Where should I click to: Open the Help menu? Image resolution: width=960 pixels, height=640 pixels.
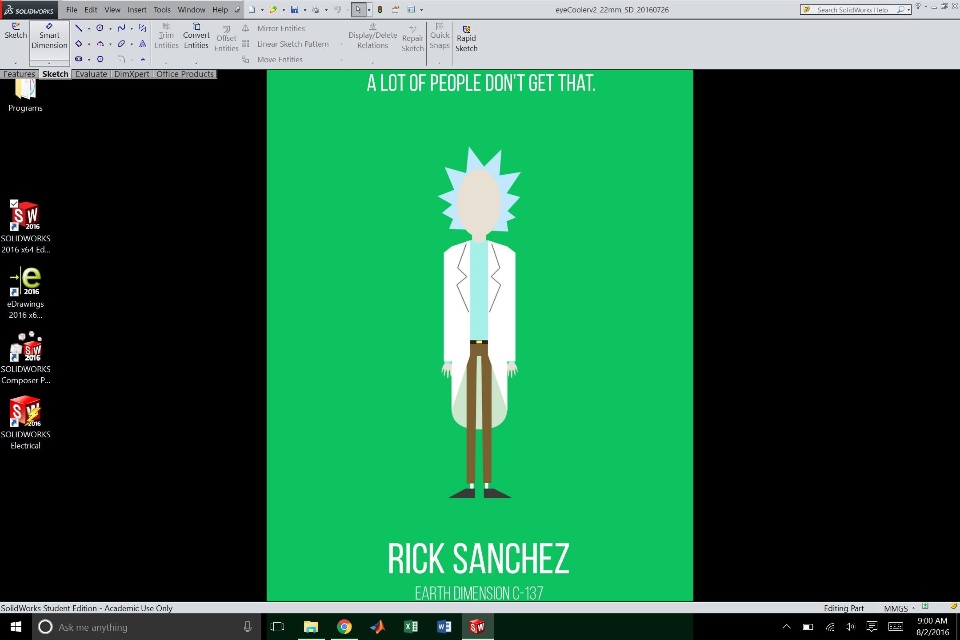click(x=220, y=10)
